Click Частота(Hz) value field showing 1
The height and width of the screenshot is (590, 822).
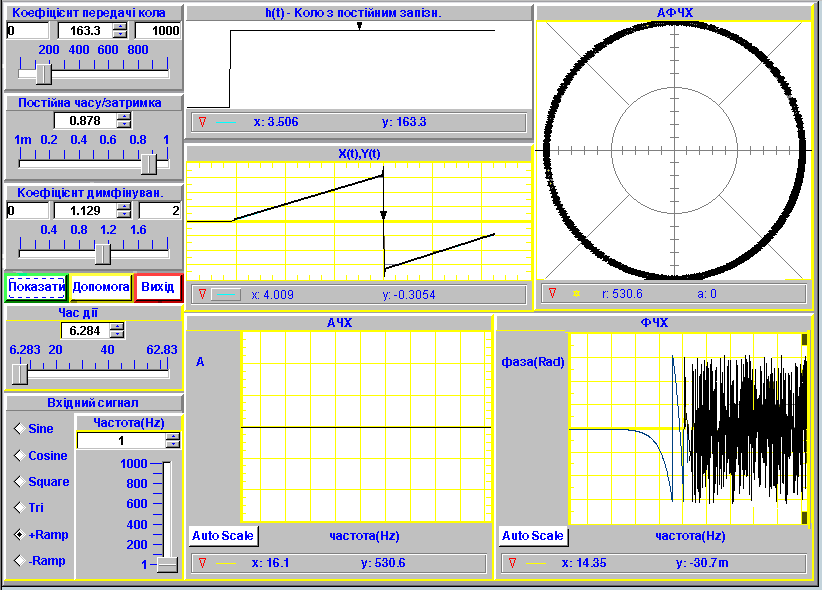pyautogui.click(x=122, y=441)
